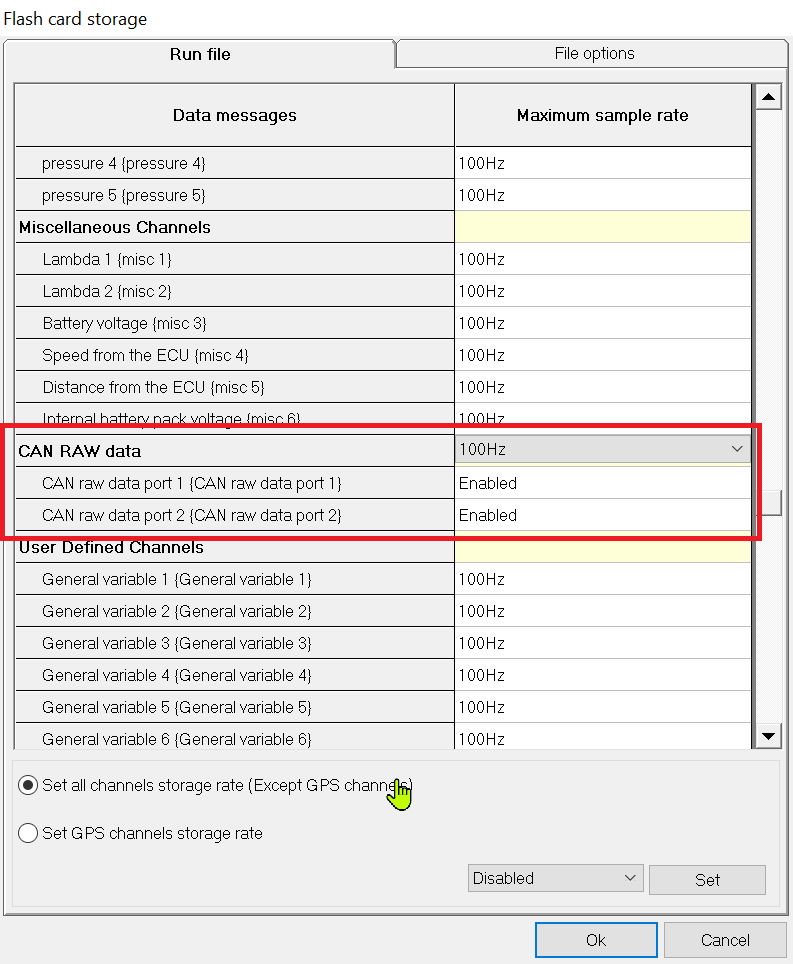Open the Disabled storage rate dropdown
This screenshot has height=964, width=793.
[x=555, y=878]
